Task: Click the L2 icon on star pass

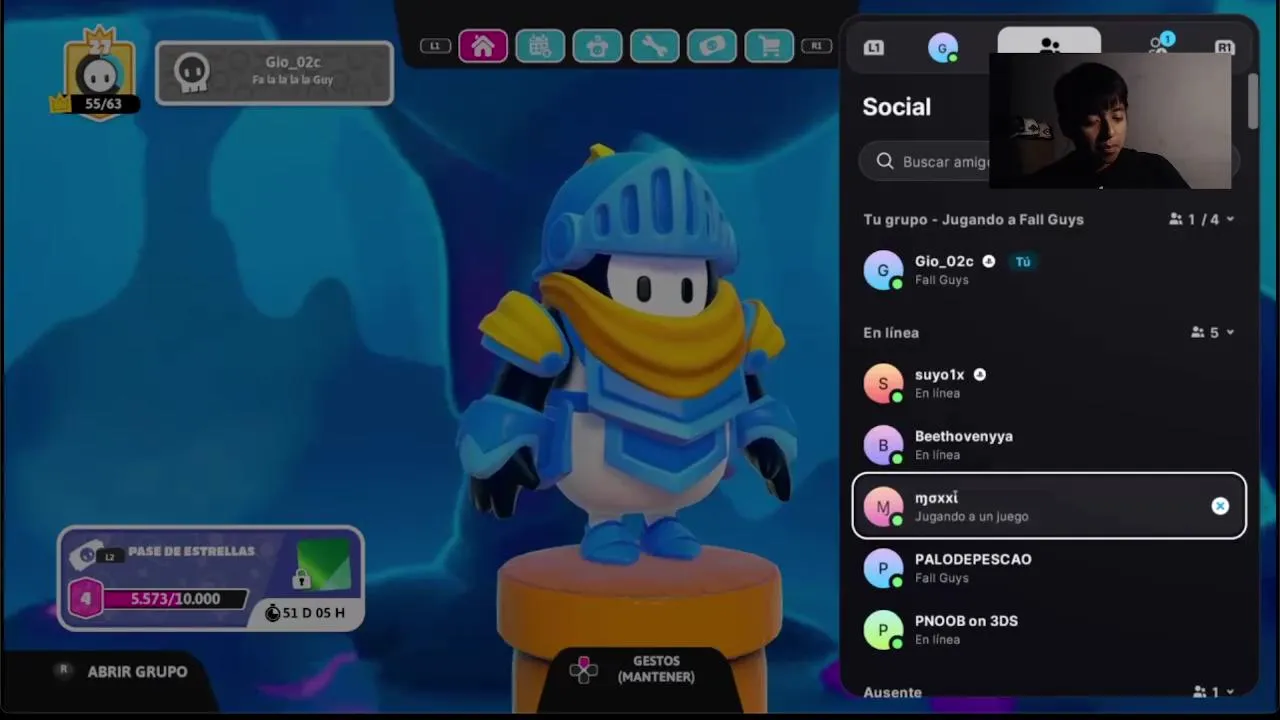Action: (x=110, y=556)
